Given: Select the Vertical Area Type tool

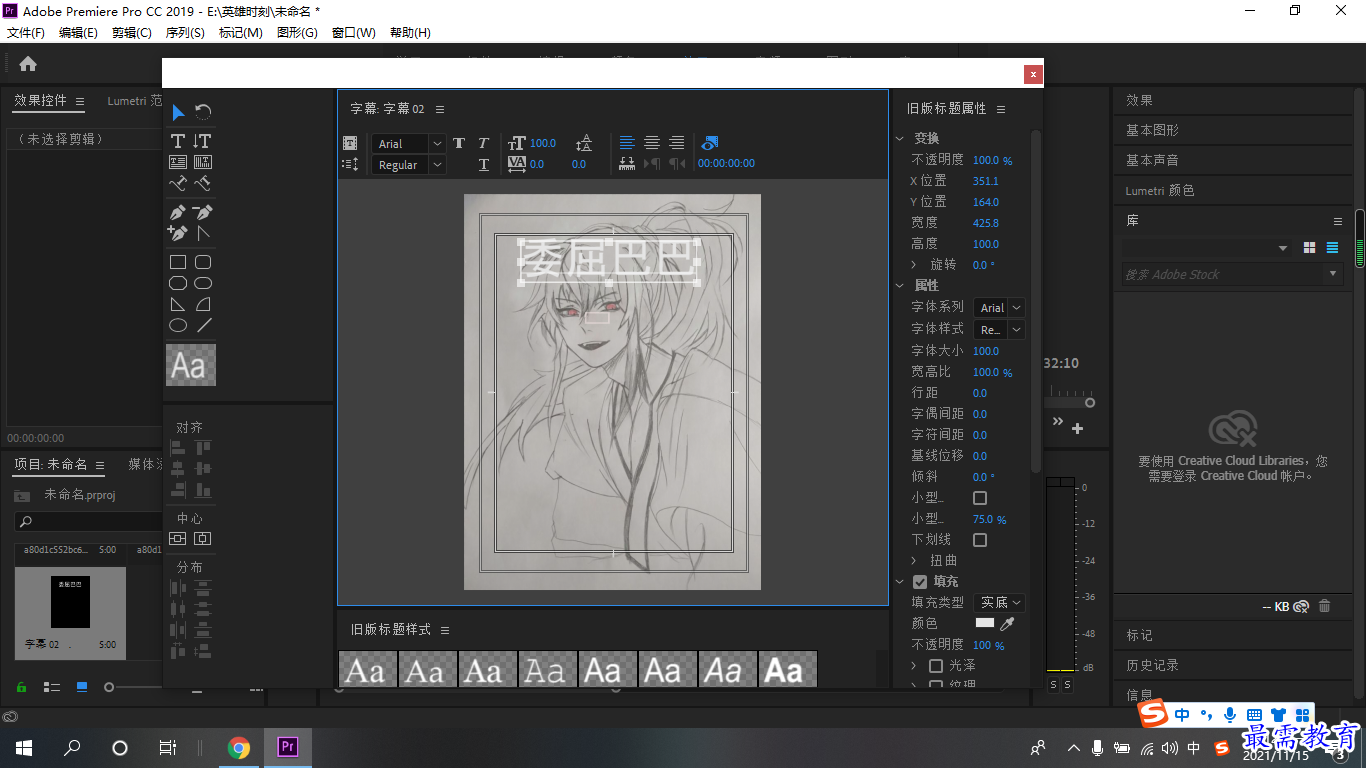Looking at the screenshot, I should pyautogui.click(x=202, y=162).
